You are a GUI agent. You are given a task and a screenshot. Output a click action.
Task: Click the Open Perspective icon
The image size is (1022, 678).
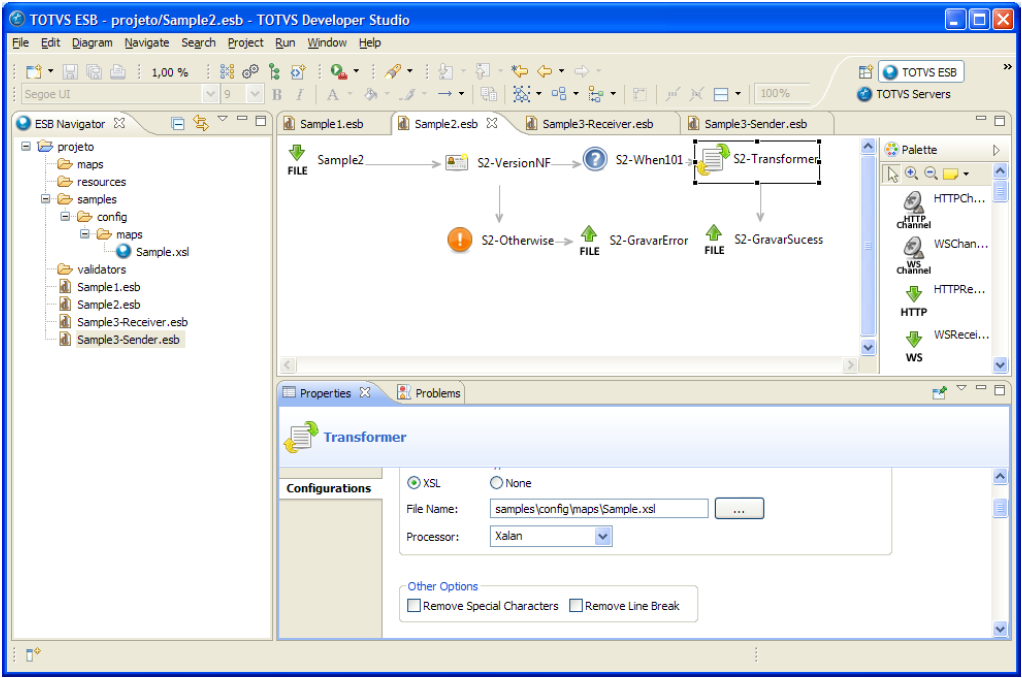click(x=866, y=72)
